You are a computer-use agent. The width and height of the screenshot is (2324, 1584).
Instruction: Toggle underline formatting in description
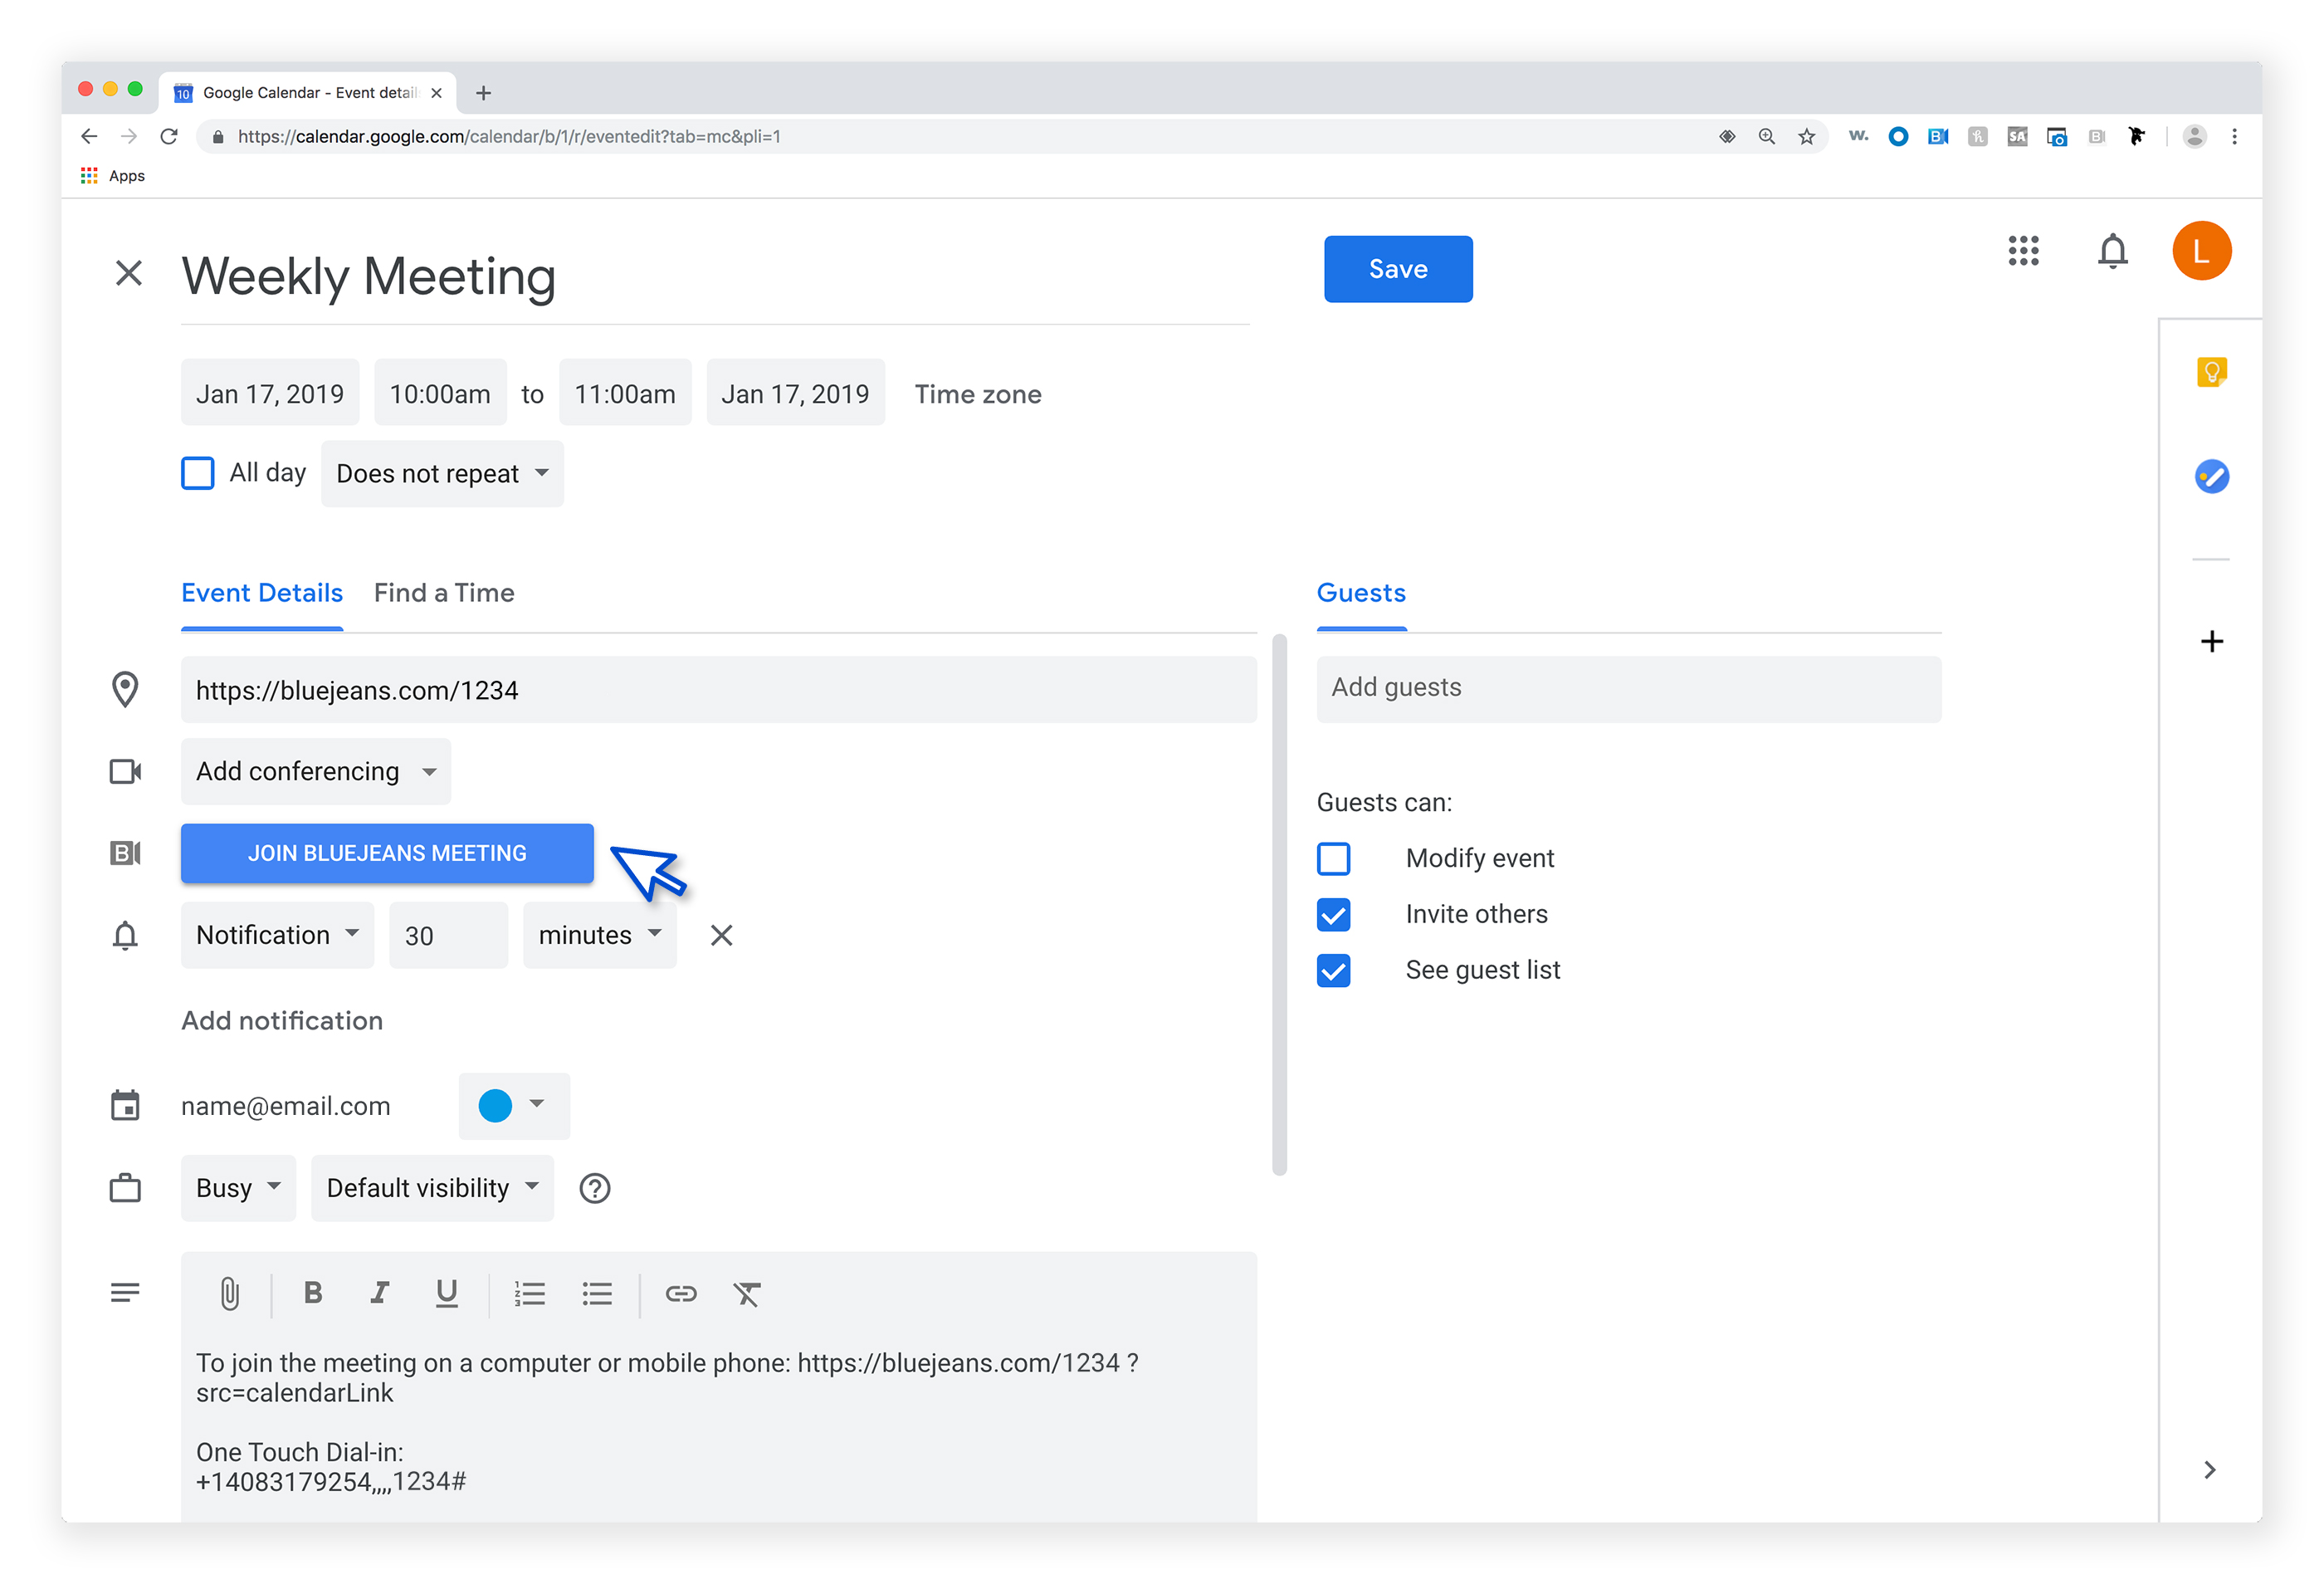coord(446,1293)
